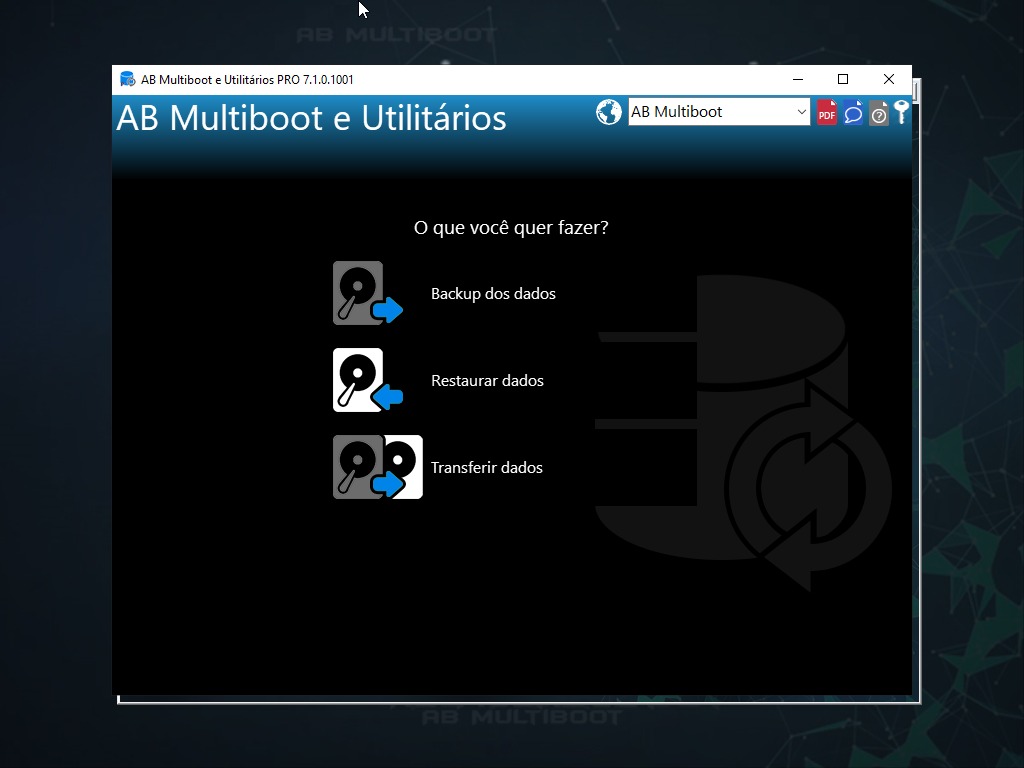This screenshot has height=768, width=1024.
Task: Select the AB Multiboot combo box field
Action: (x=719, y=112)
